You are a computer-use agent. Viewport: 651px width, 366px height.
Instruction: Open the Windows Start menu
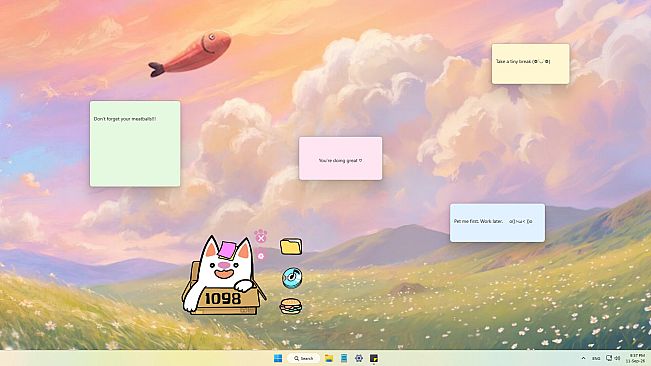pos(278,358)
